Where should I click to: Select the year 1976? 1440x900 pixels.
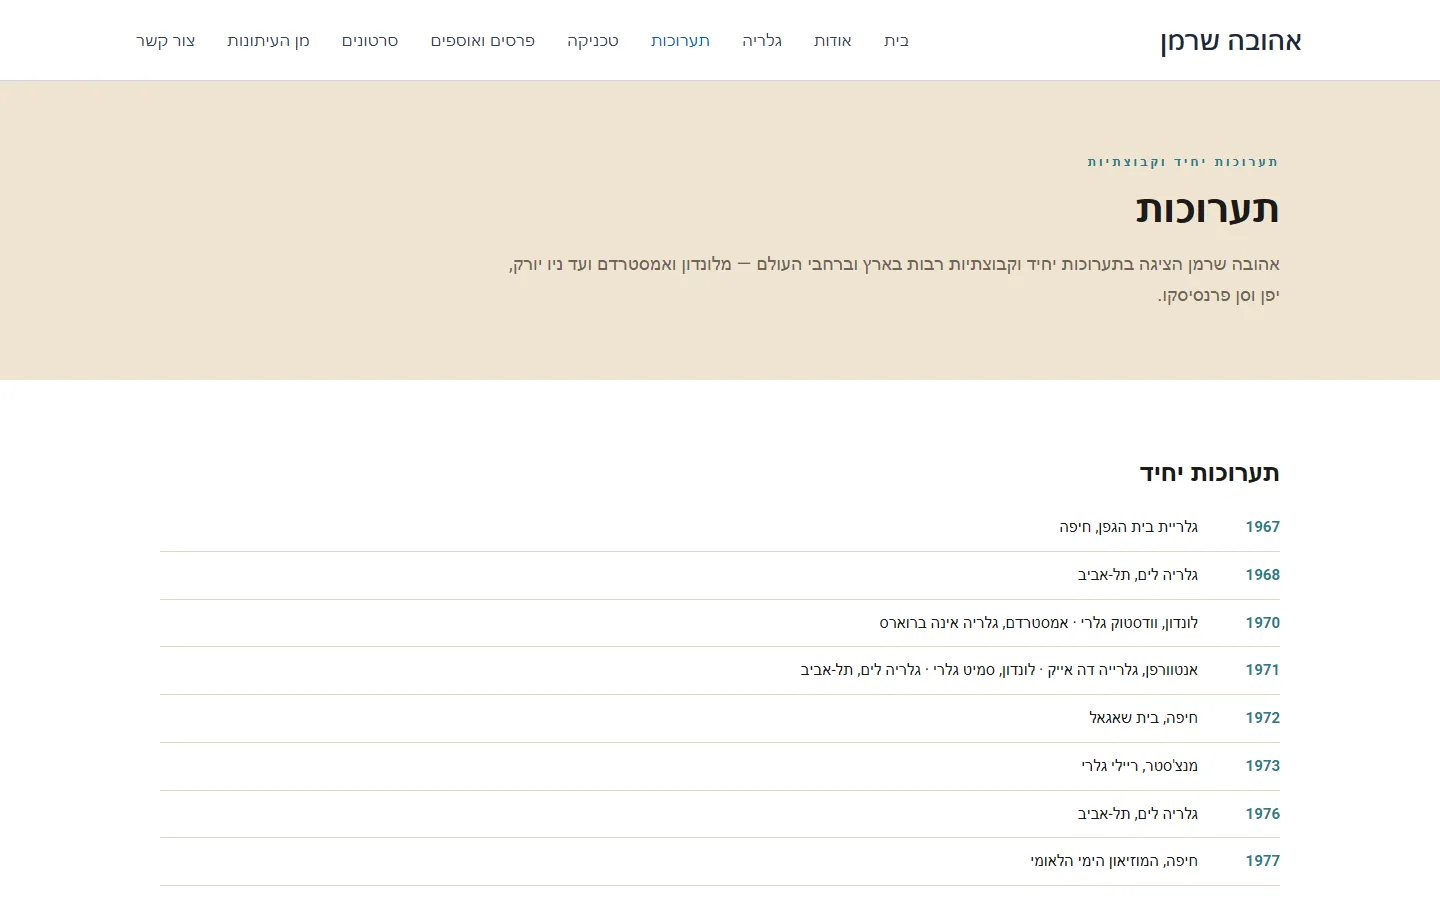coord(1262,814)
